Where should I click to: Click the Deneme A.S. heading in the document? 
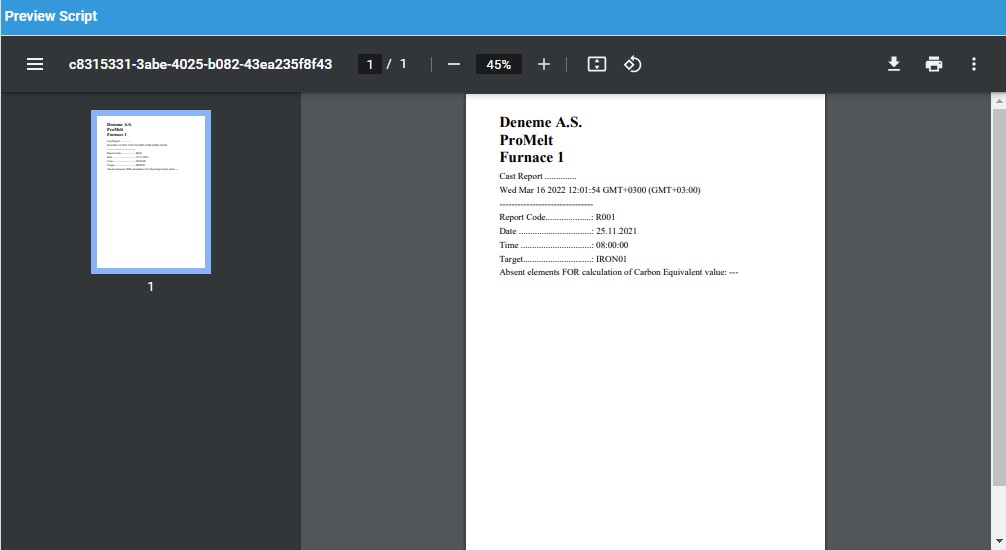pos(540,122)
